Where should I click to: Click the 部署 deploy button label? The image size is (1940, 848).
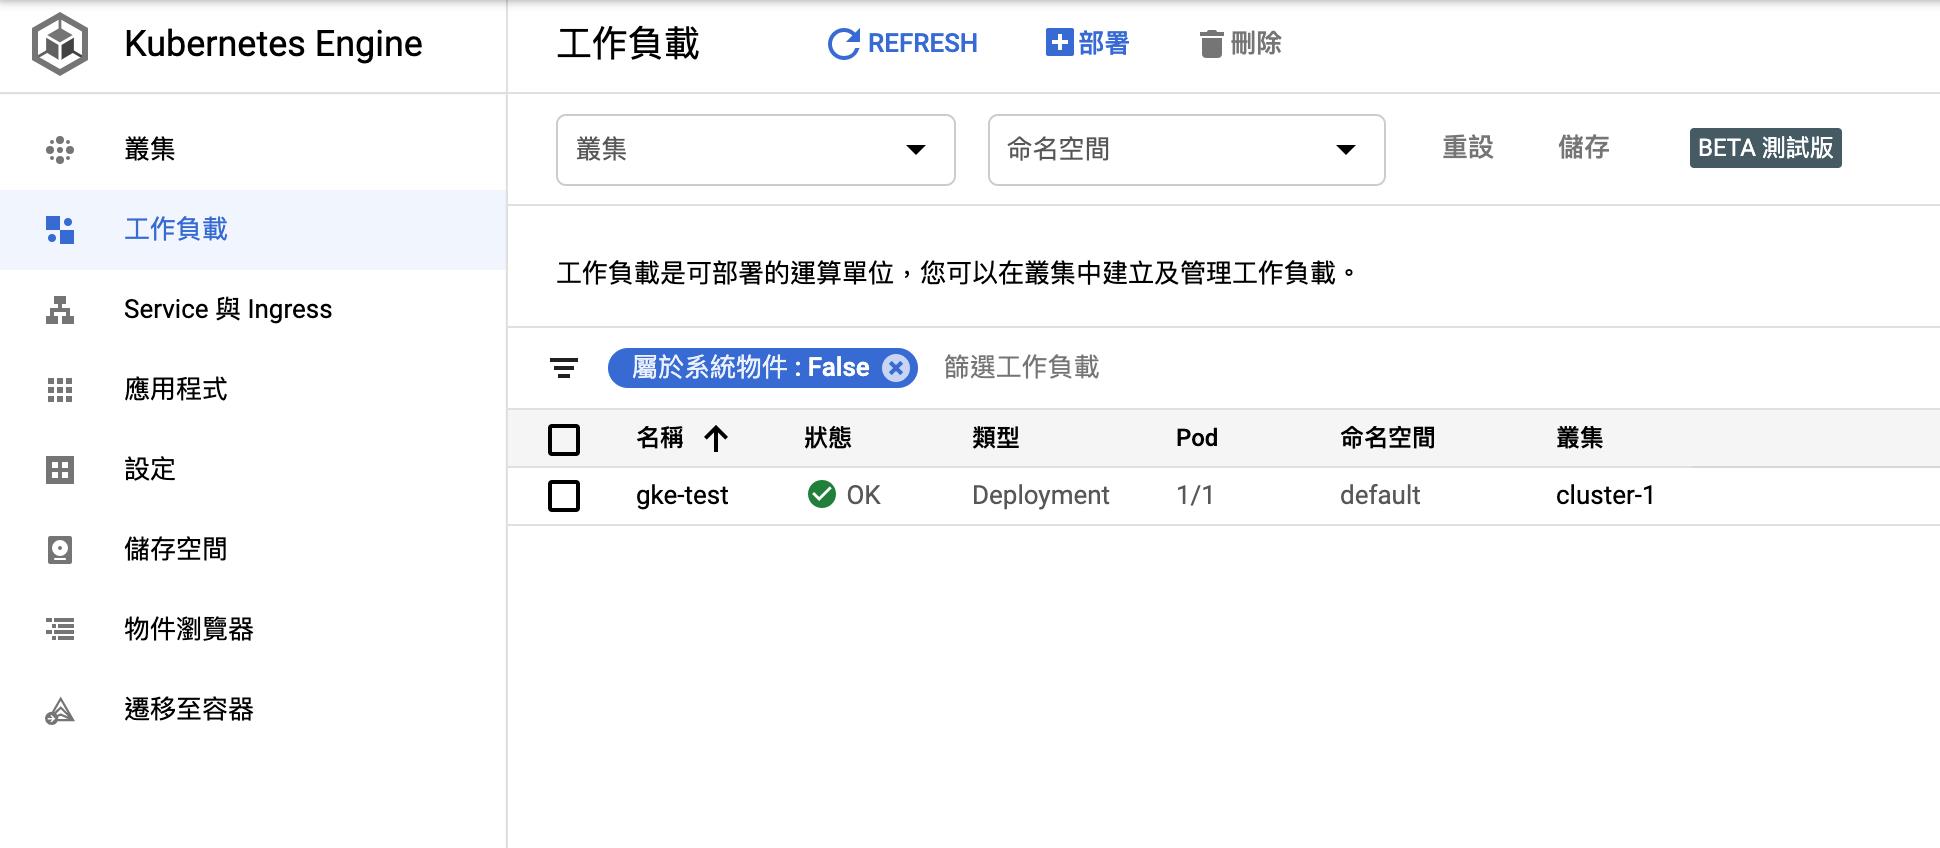click(x=1103, y=43)
